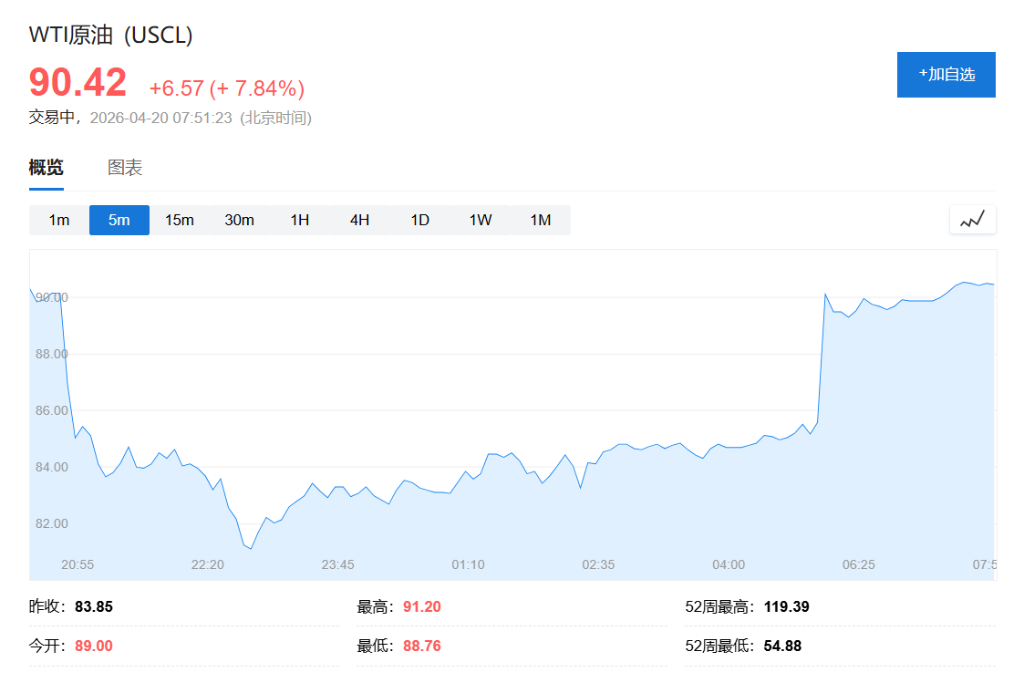Click the +加自选 watchlist button
1024x683 pixels.
946,74
